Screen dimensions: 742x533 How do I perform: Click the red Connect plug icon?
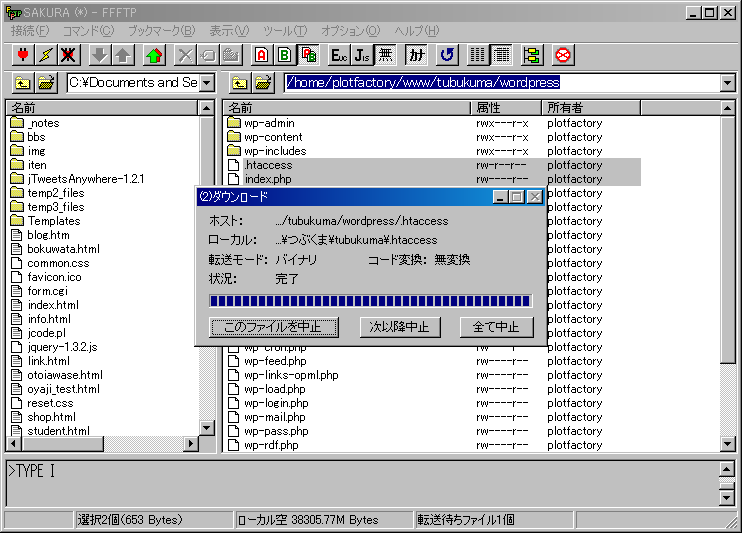(x=23, y=55)
